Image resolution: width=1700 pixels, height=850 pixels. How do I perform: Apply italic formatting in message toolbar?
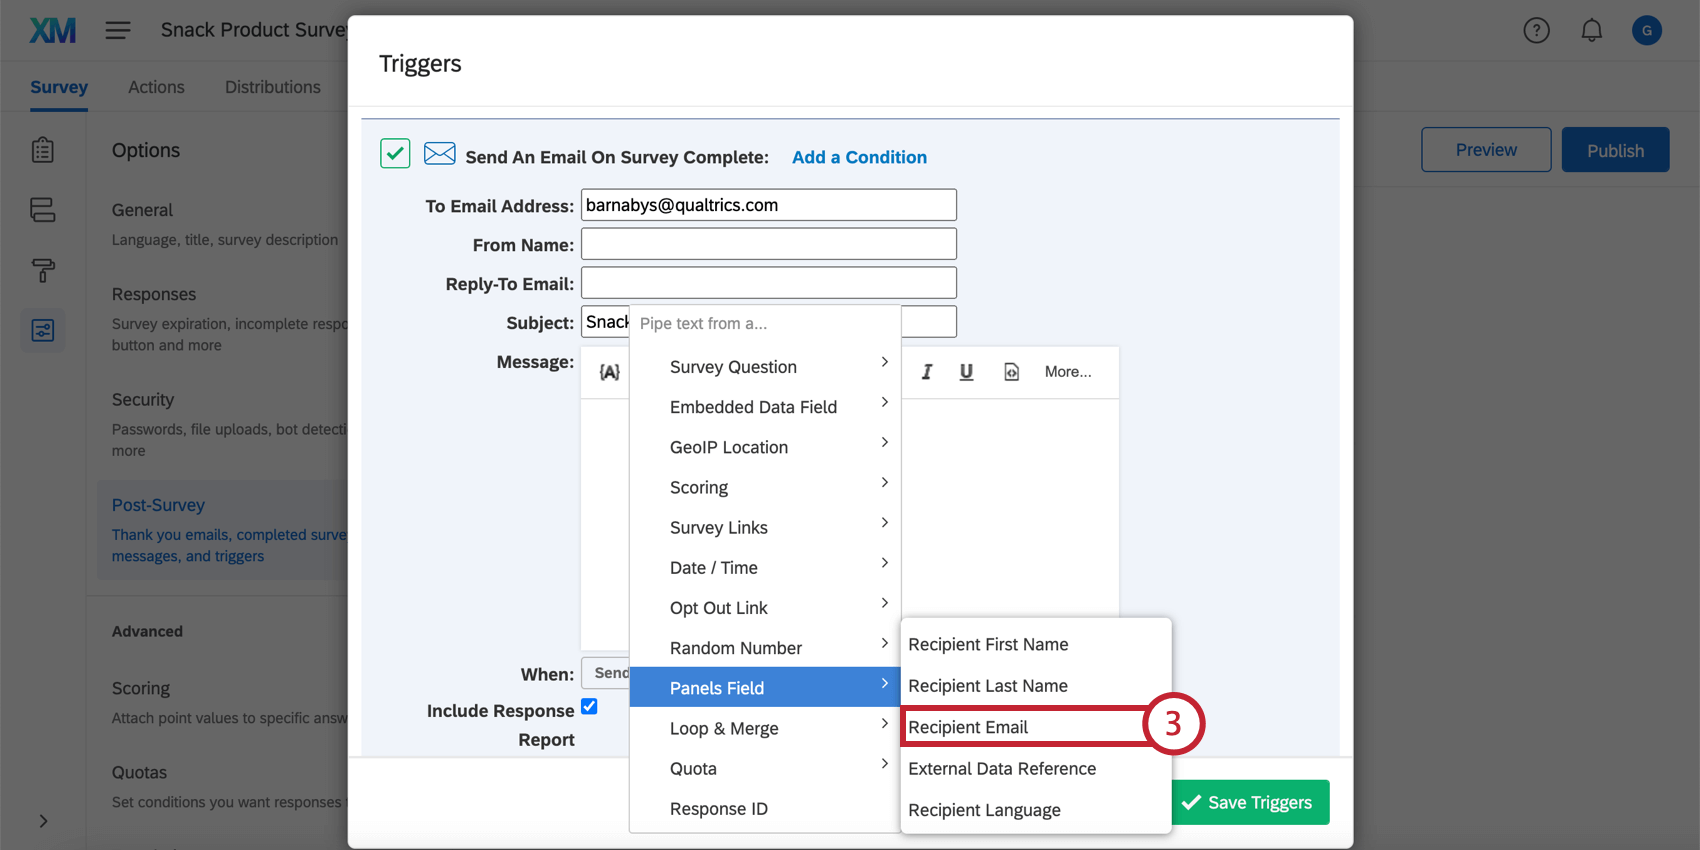point(927,372)
